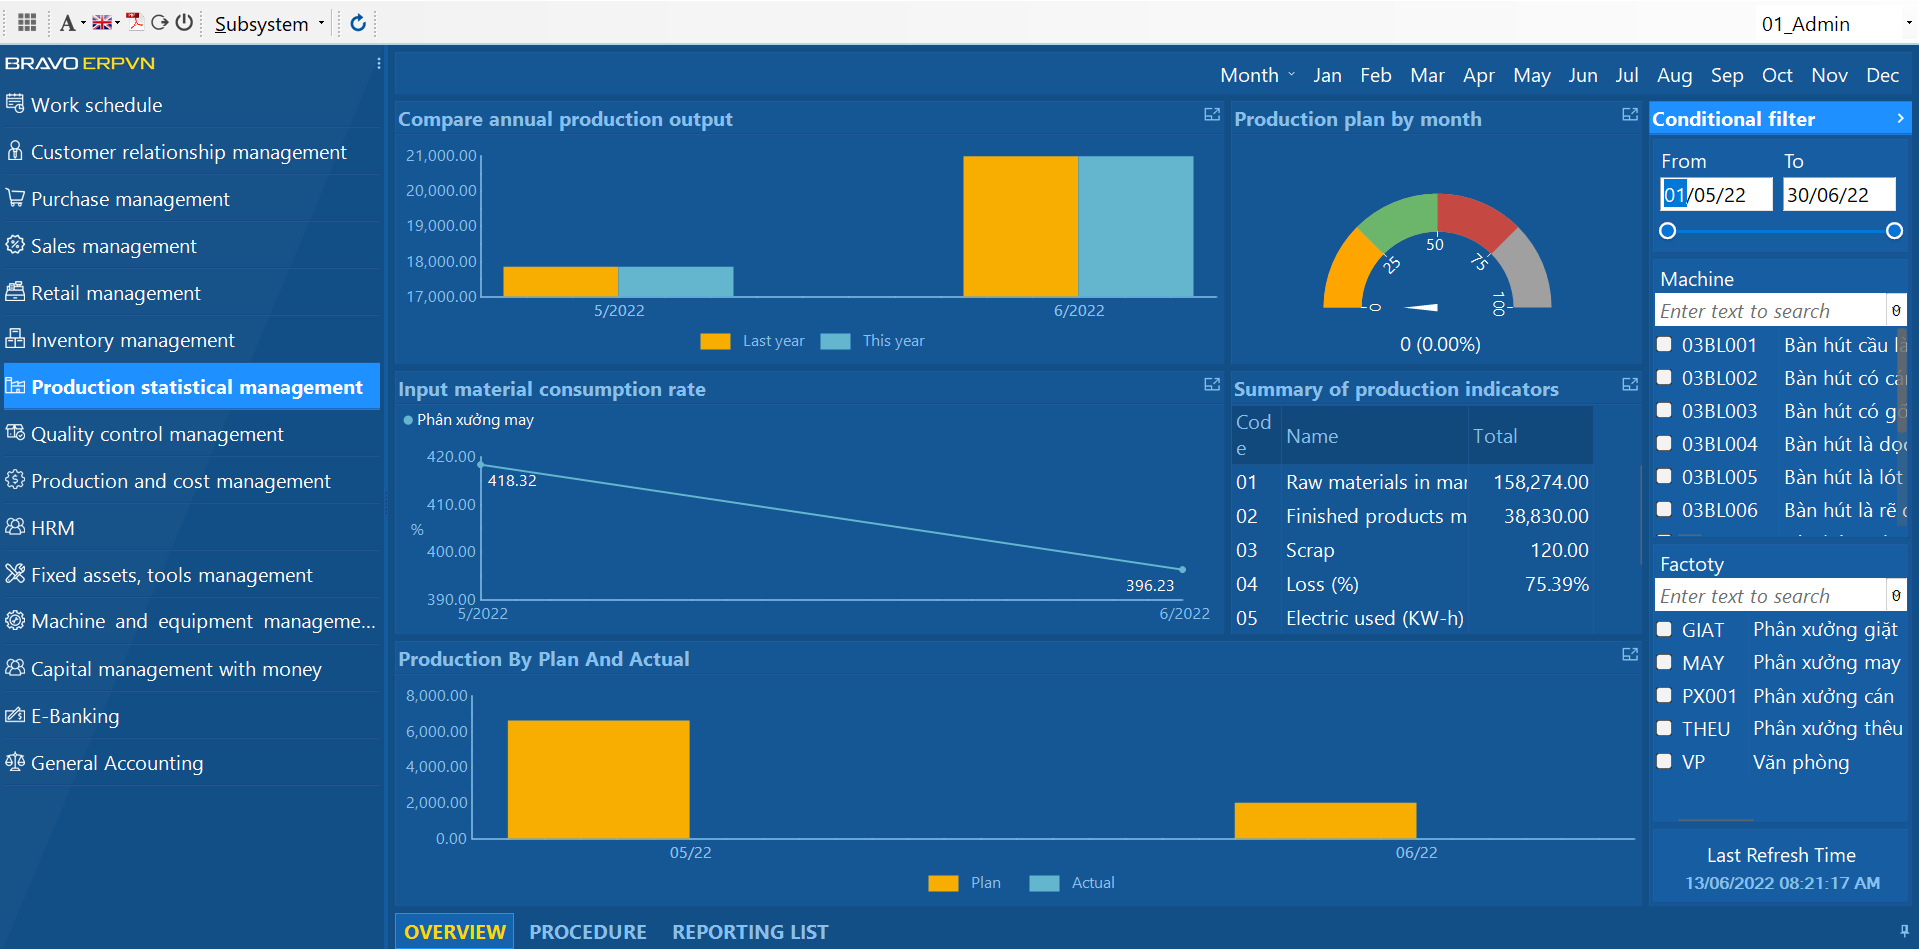Open the apps grid menu icon
Screen dimensions: 1919x949
pyautogui.click(x=27, y=22)
